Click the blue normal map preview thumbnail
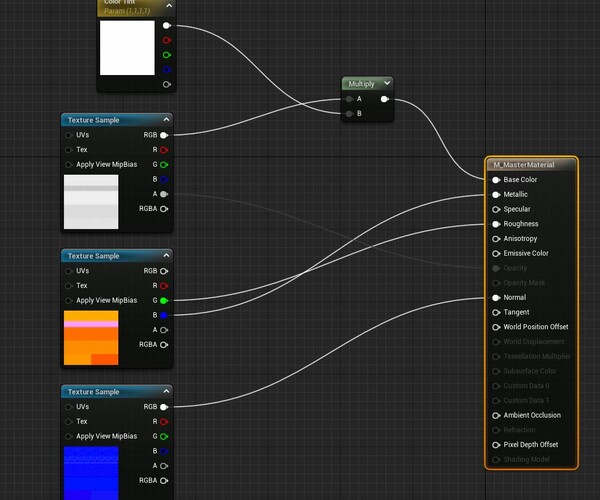Image resolution: width=600 pixels, height=500 pixels. point(91,473)
